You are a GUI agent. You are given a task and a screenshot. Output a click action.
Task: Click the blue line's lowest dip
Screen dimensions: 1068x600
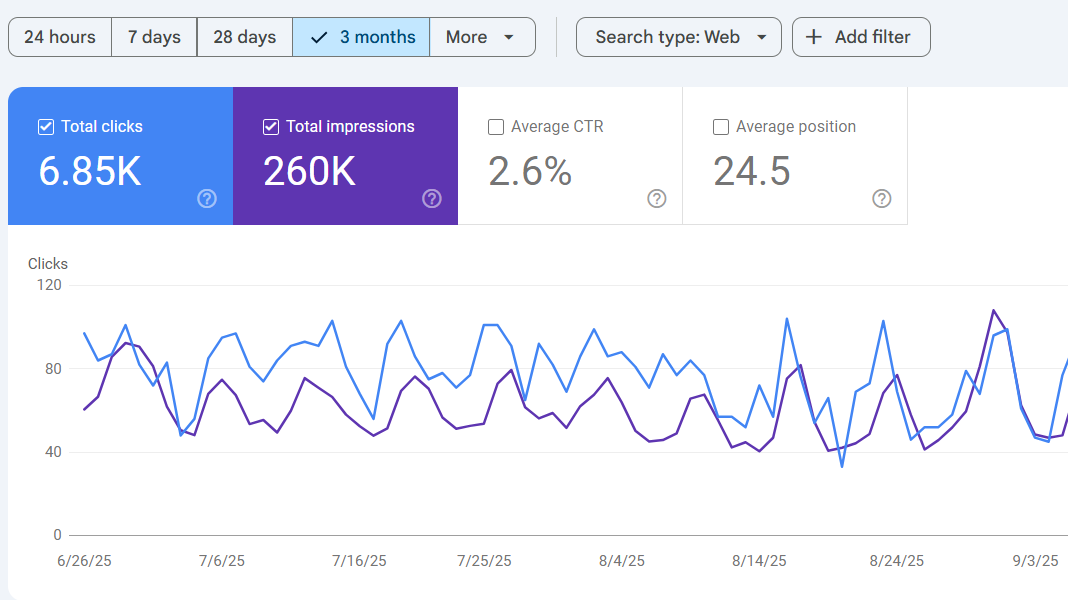tap(842, 466)
